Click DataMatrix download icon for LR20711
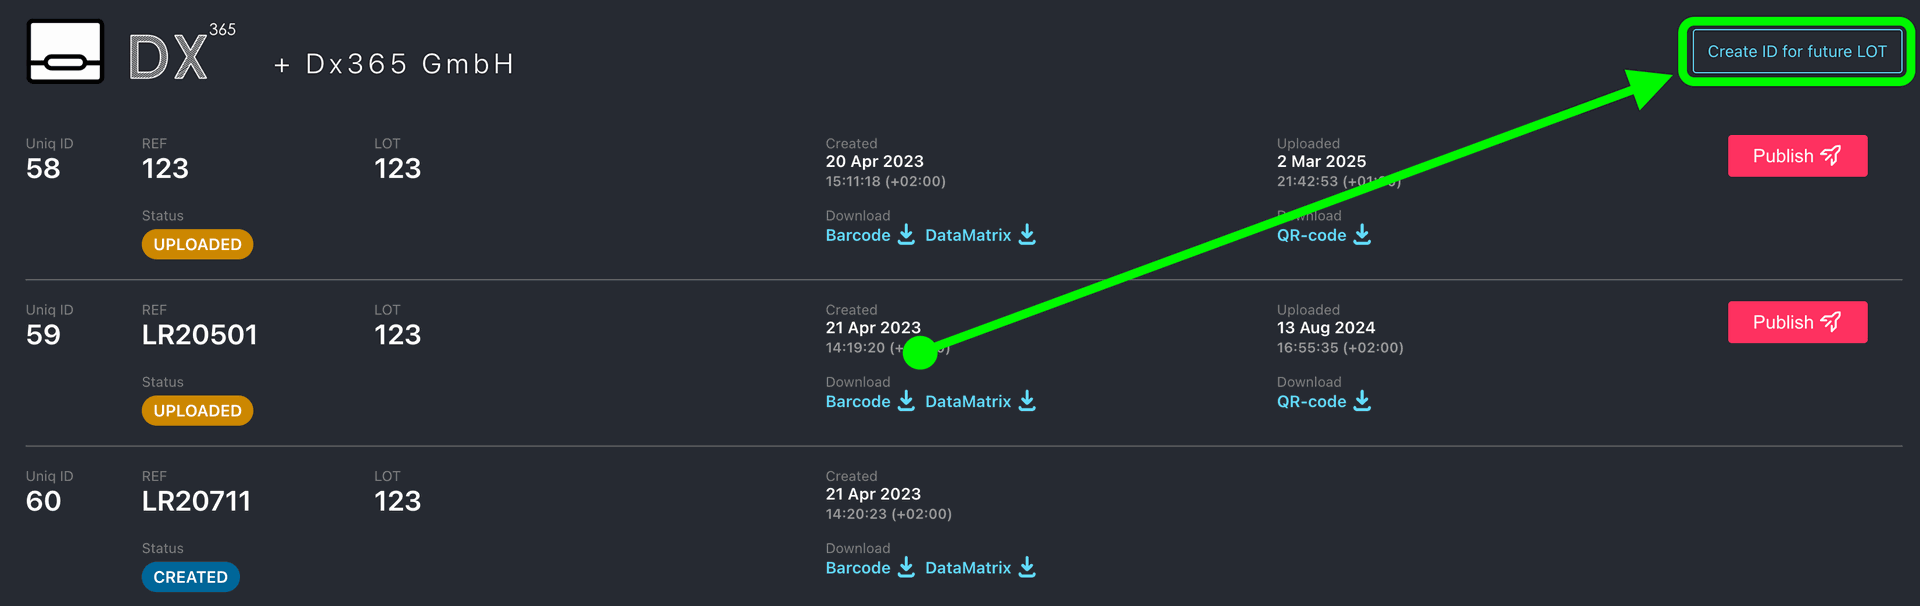 pos(1027,567)
